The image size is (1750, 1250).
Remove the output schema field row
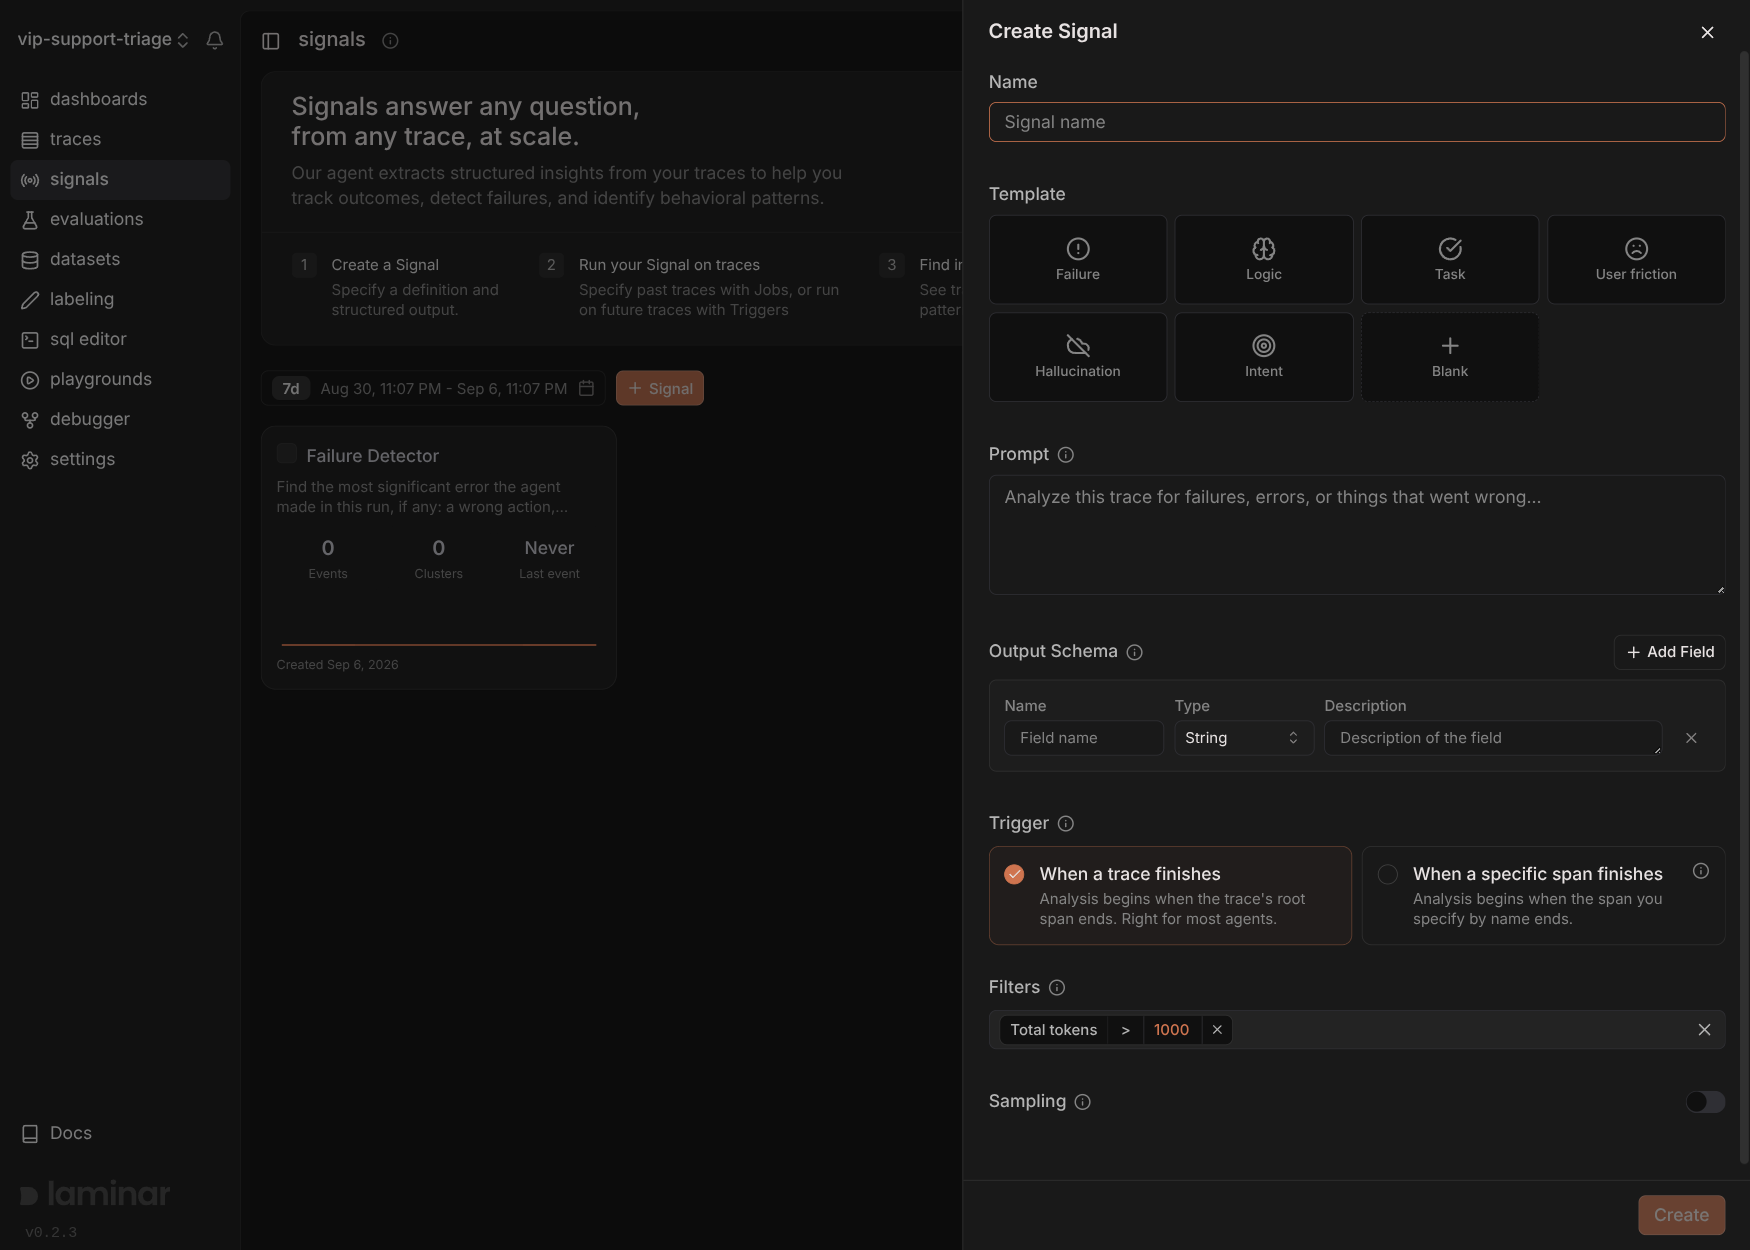pos(1691,738)
